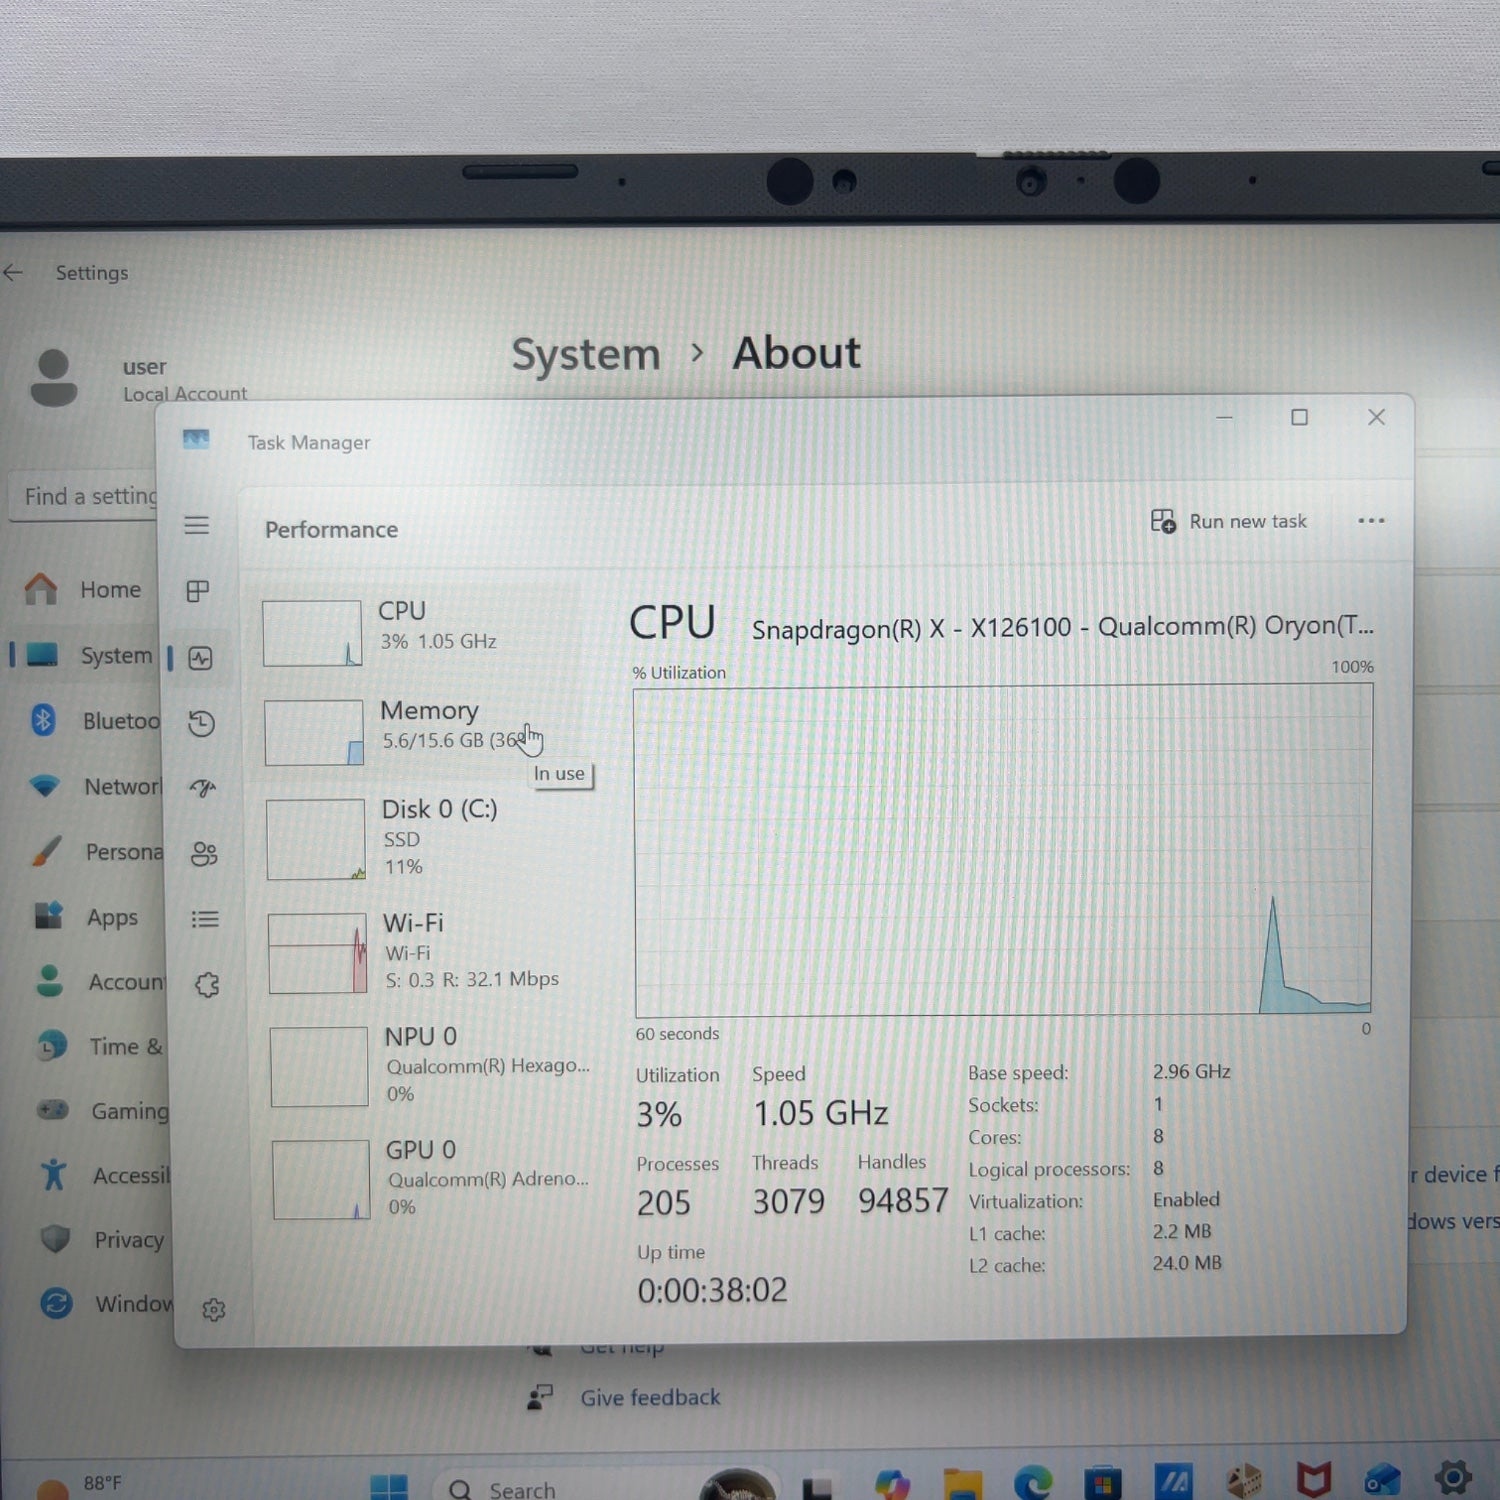Open the Task Manager hamburger navigation menu
1500x1500 pixels.
[x=197, y=525]
